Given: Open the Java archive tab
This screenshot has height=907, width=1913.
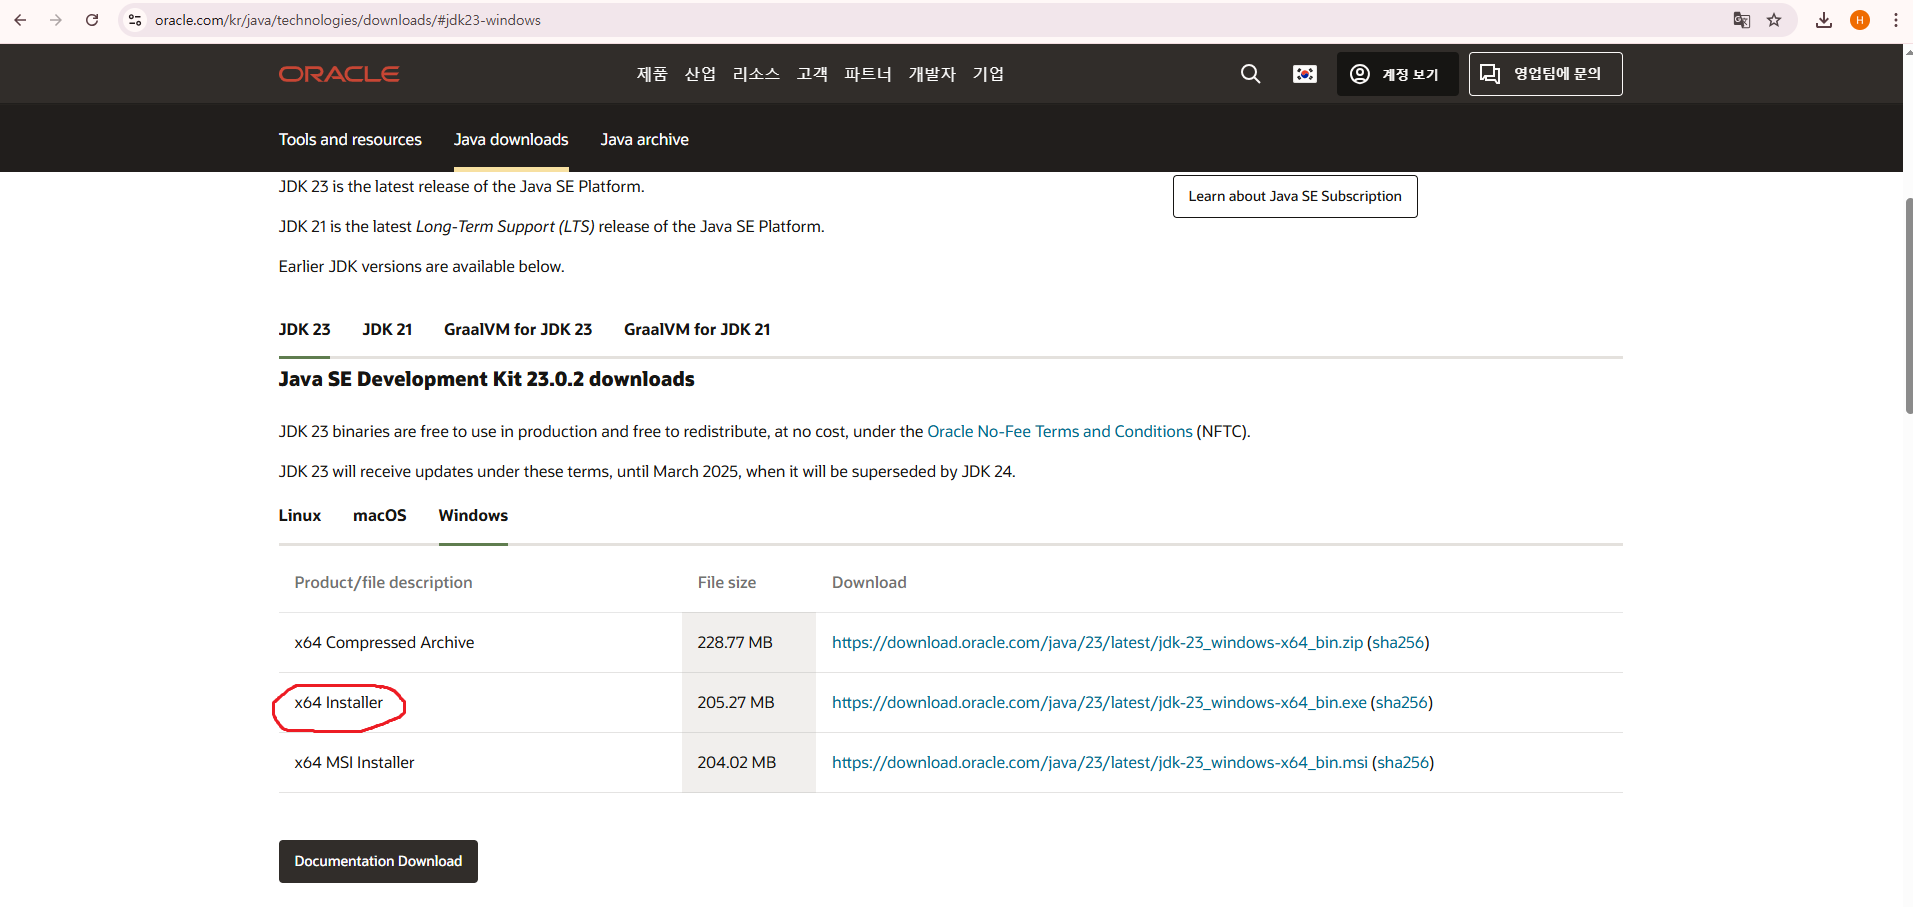Looking at the screenshot, I should (x=645, y=140).
